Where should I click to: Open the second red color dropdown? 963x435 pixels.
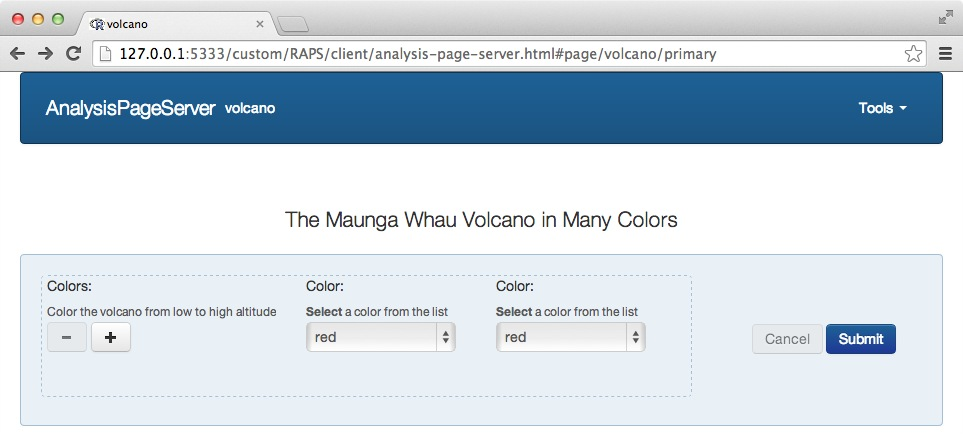tap(571, 338)
